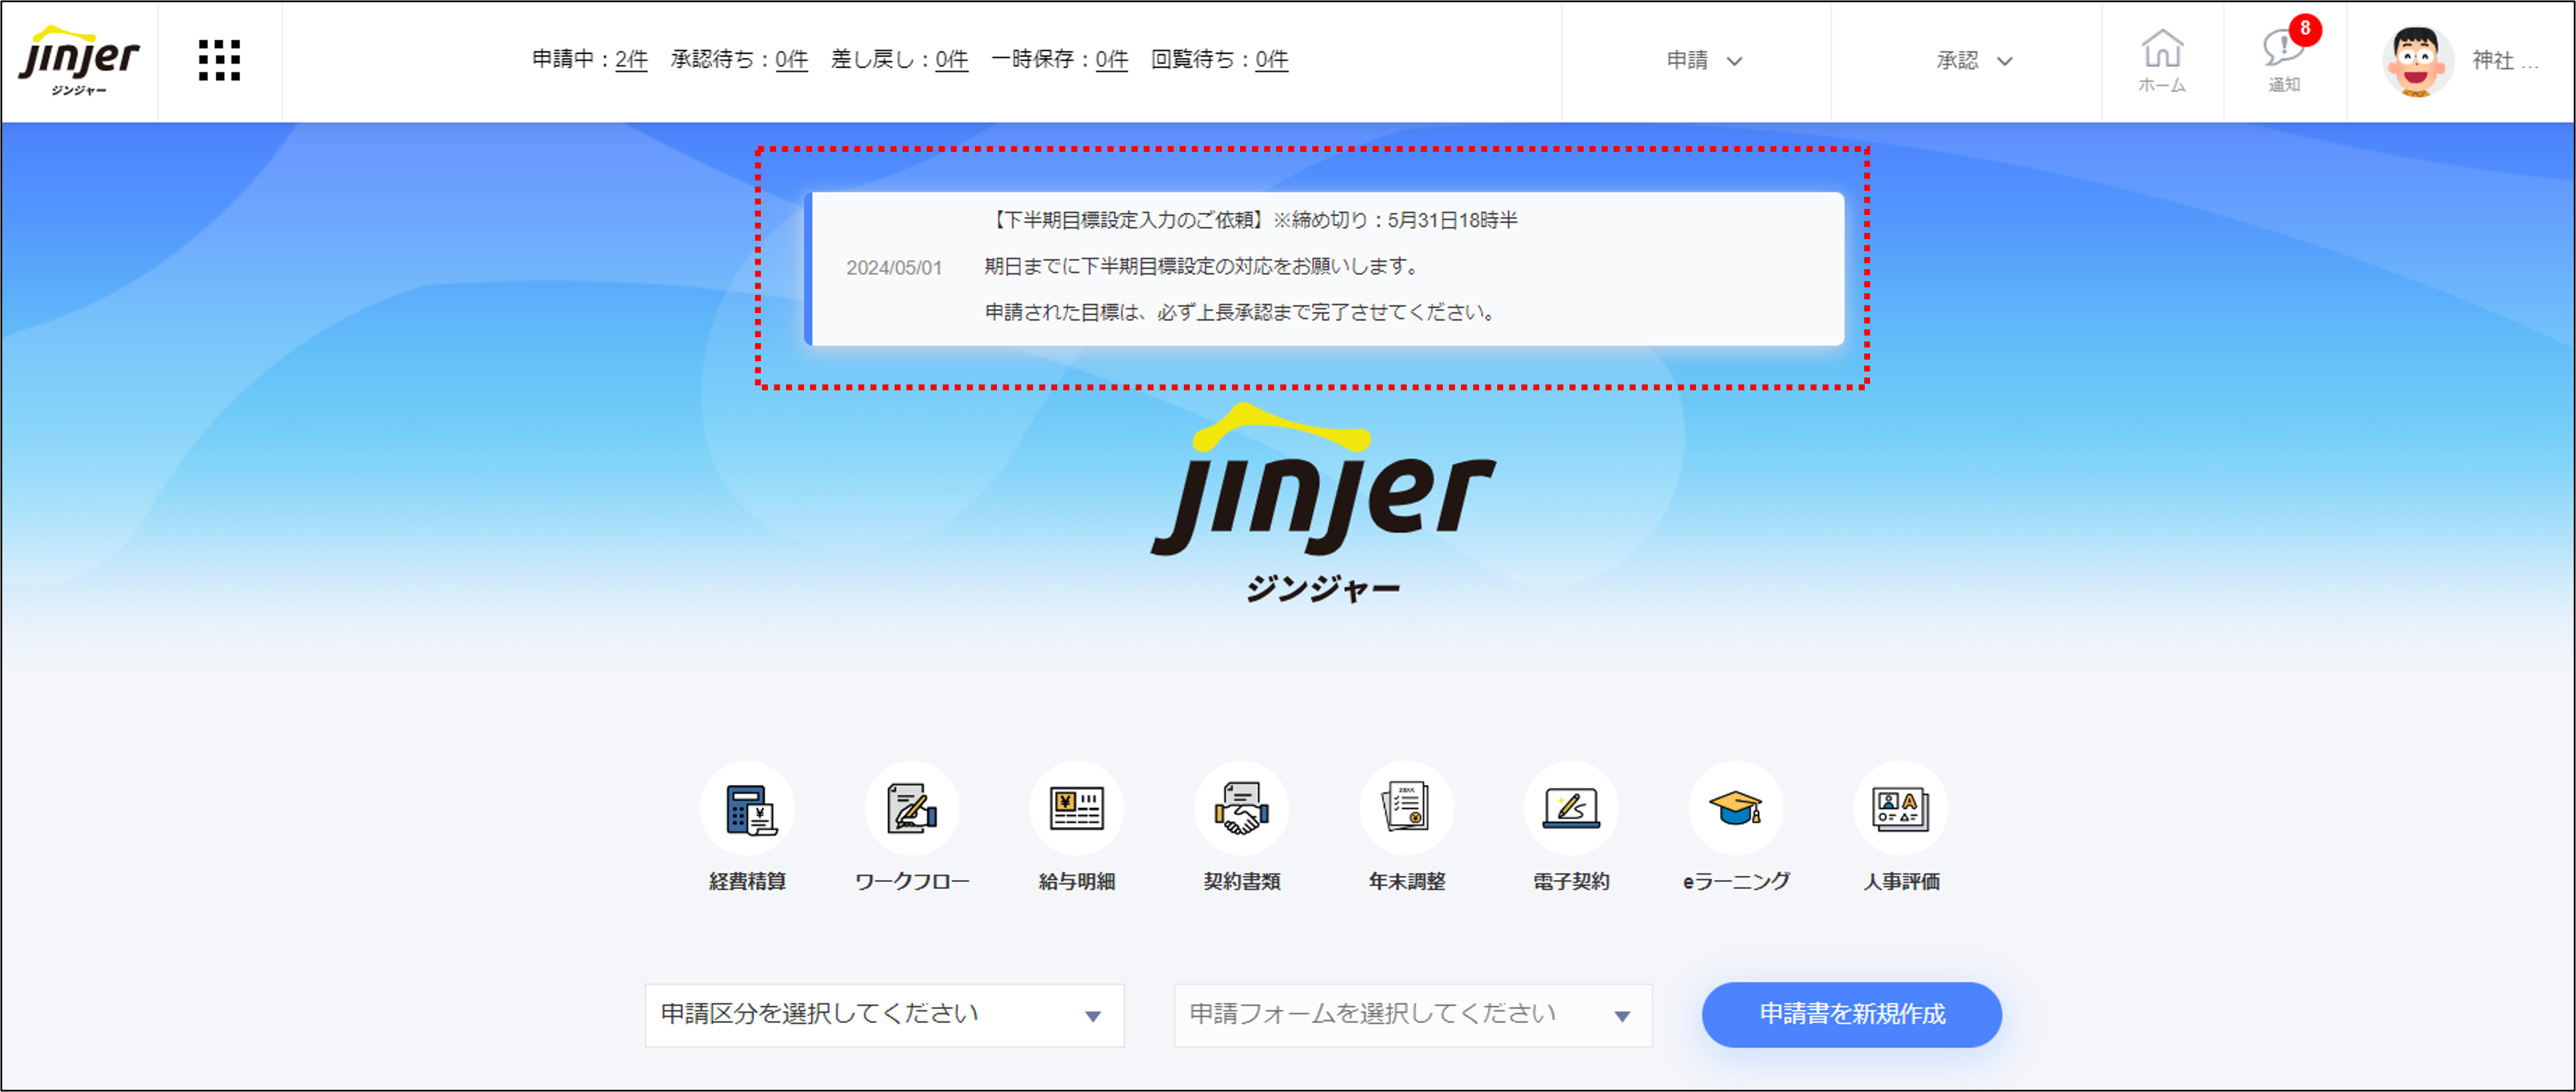Viewport: 2576px width, 1092px height.
Task: Open the 年末調整 document icon
Action: click(1407, 808)
